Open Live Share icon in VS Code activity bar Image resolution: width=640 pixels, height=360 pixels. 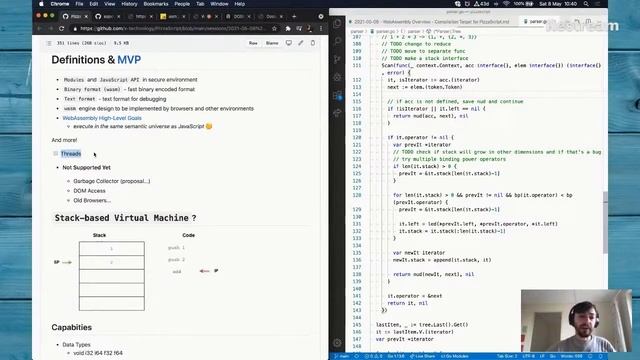pos(337,113)
